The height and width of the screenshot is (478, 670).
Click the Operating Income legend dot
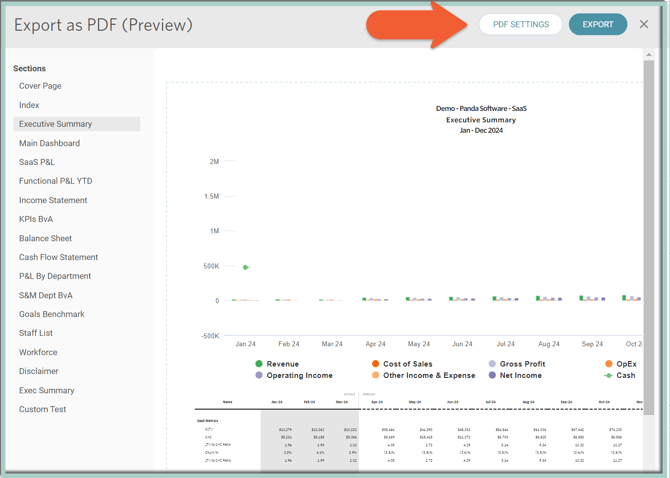[x=259, y=376]
